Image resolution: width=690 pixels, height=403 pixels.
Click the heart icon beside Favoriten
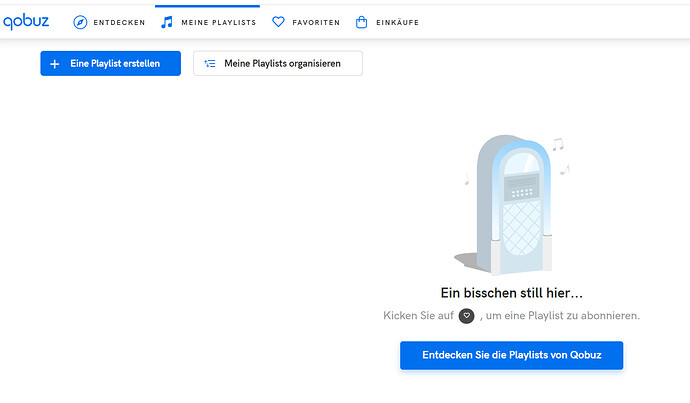tap(278, 22)
